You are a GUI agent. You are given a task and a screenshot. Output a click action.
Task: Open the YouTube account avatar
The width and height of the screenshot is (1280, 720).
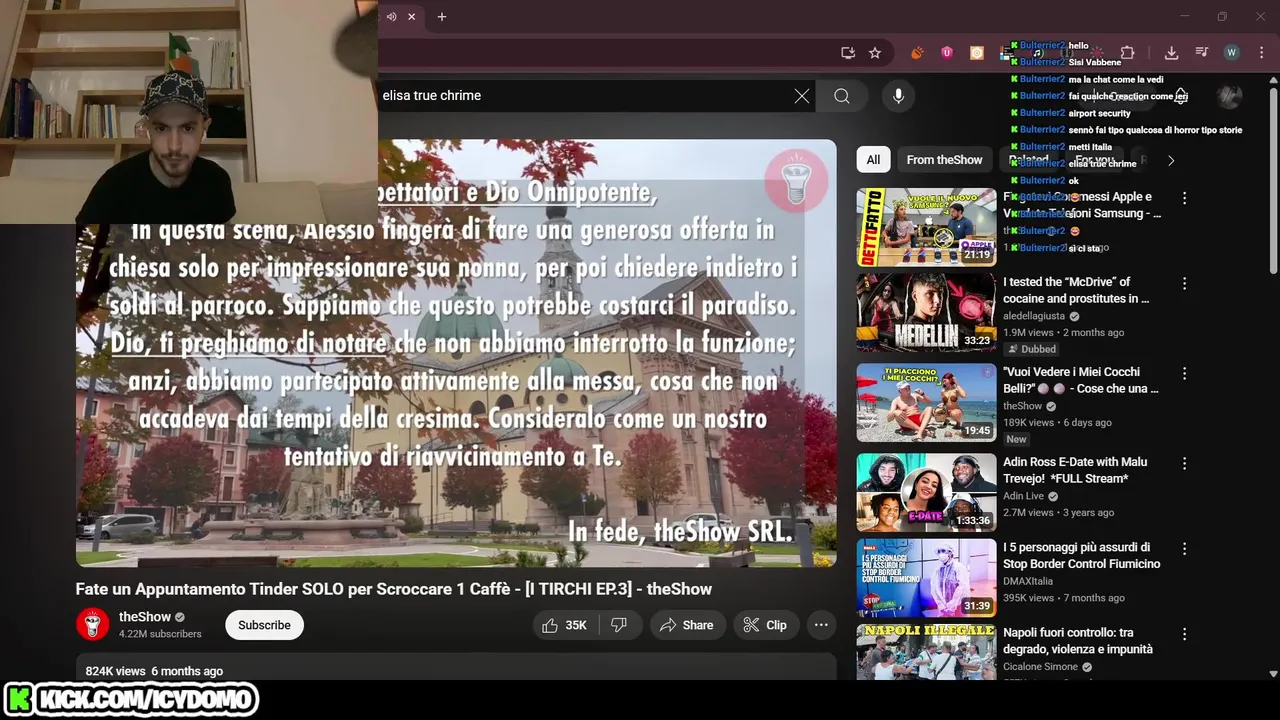[1229, 96]
